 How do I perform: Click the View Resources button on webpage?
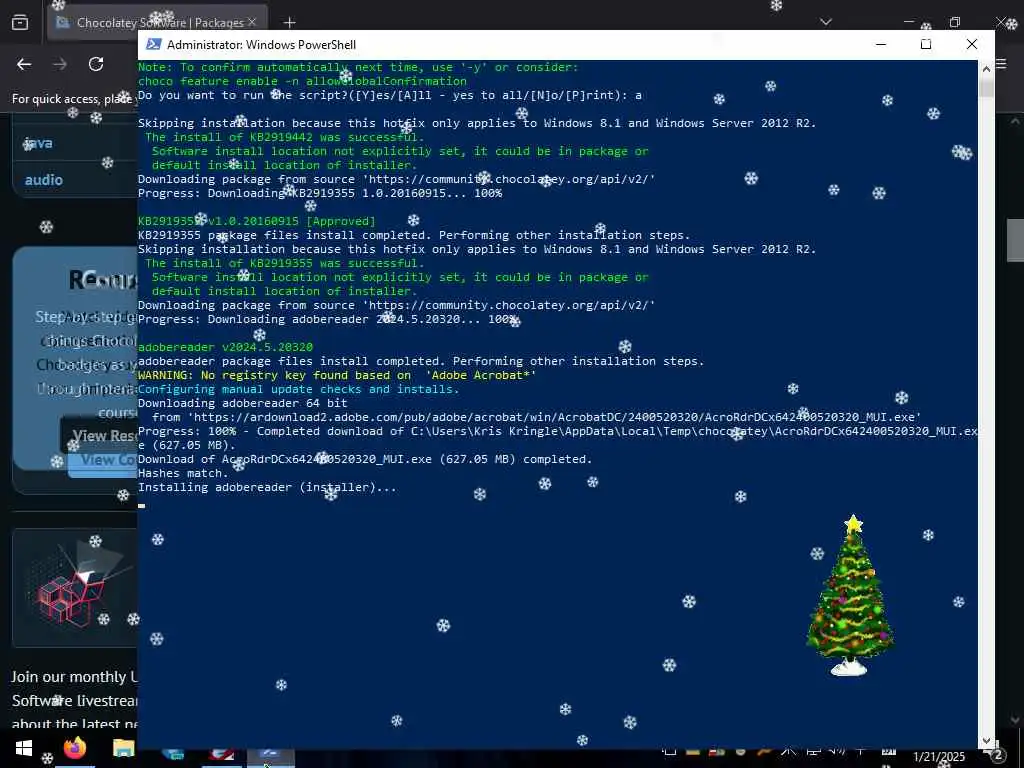tap(99, 436)
